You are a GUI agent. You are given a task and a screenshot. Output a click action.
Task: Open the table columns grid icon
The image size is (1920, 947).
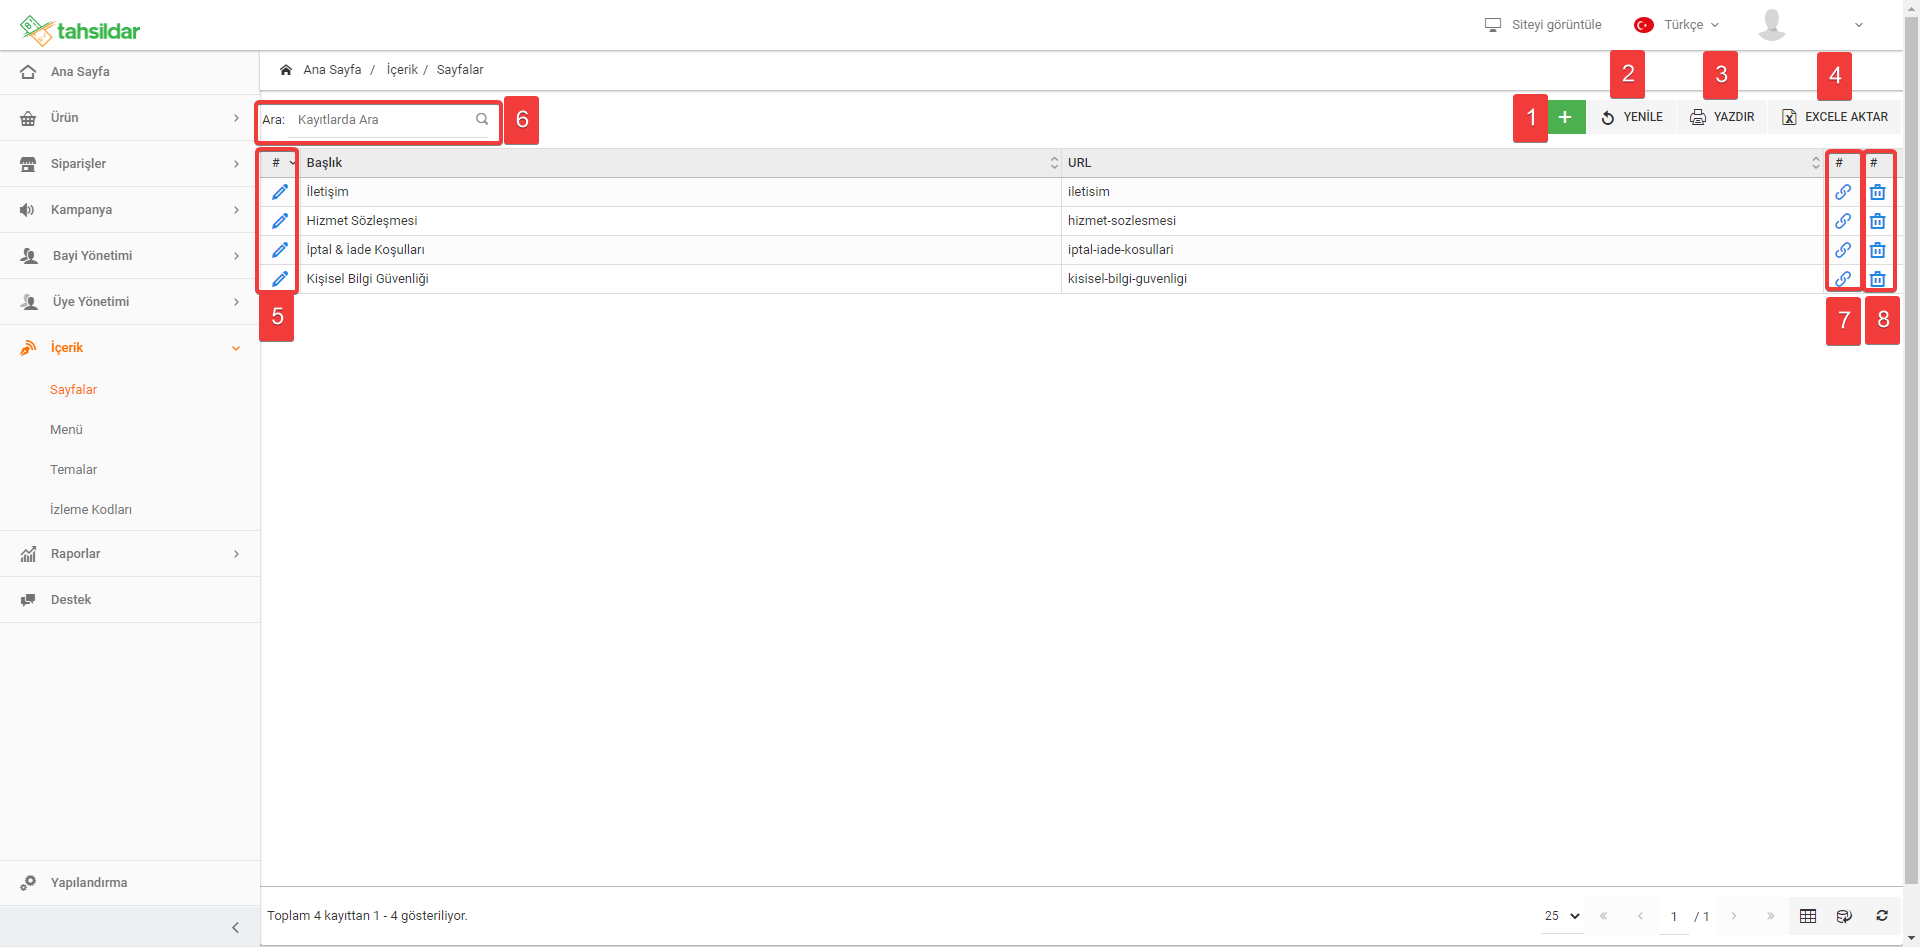tap(1808, 916)
